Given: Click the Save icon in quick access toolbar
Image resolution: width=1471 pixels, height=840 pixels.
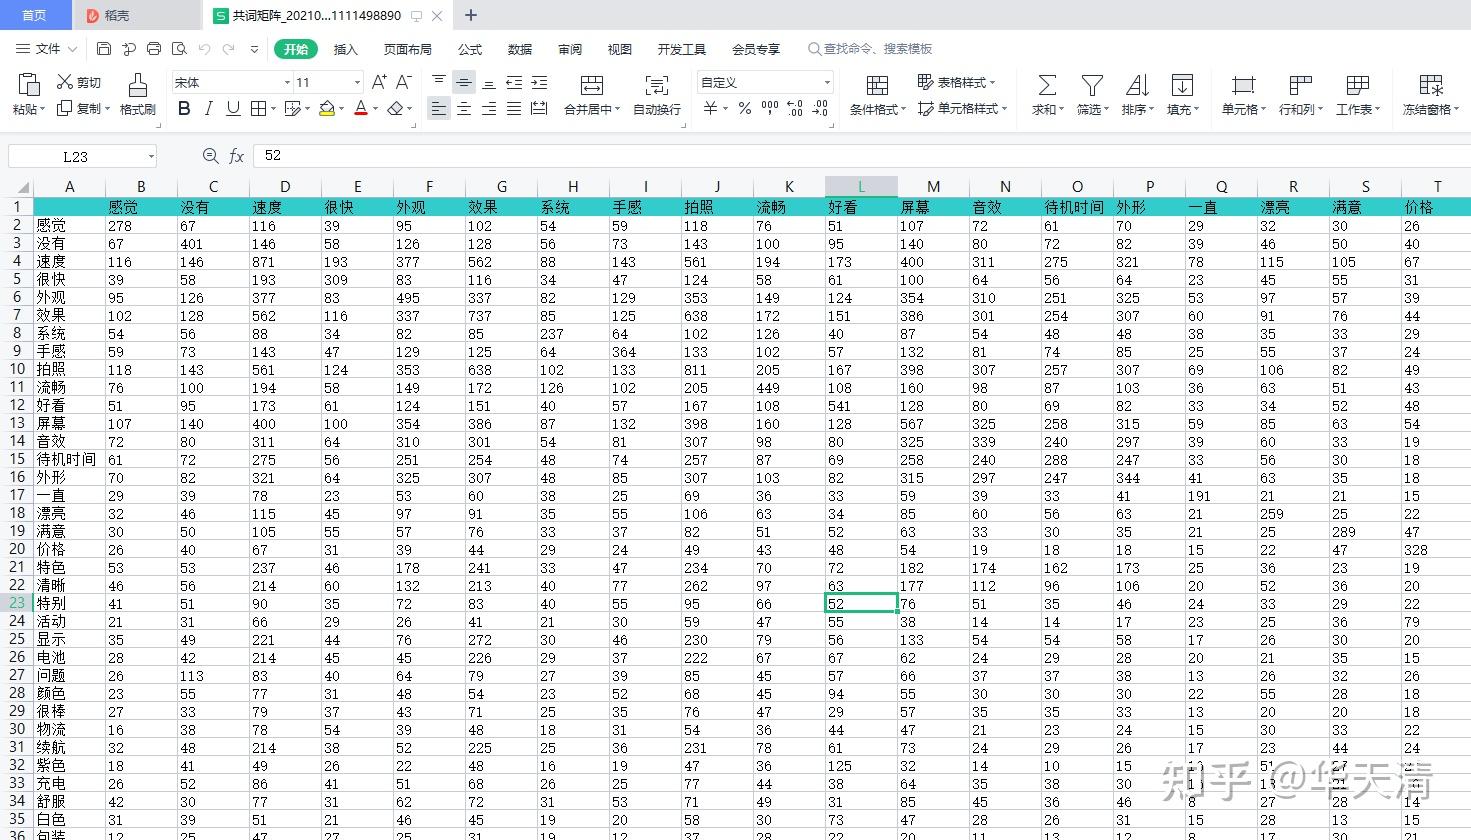Looking at the screenshot, I should pyautogui.click(x=103, y=48).
